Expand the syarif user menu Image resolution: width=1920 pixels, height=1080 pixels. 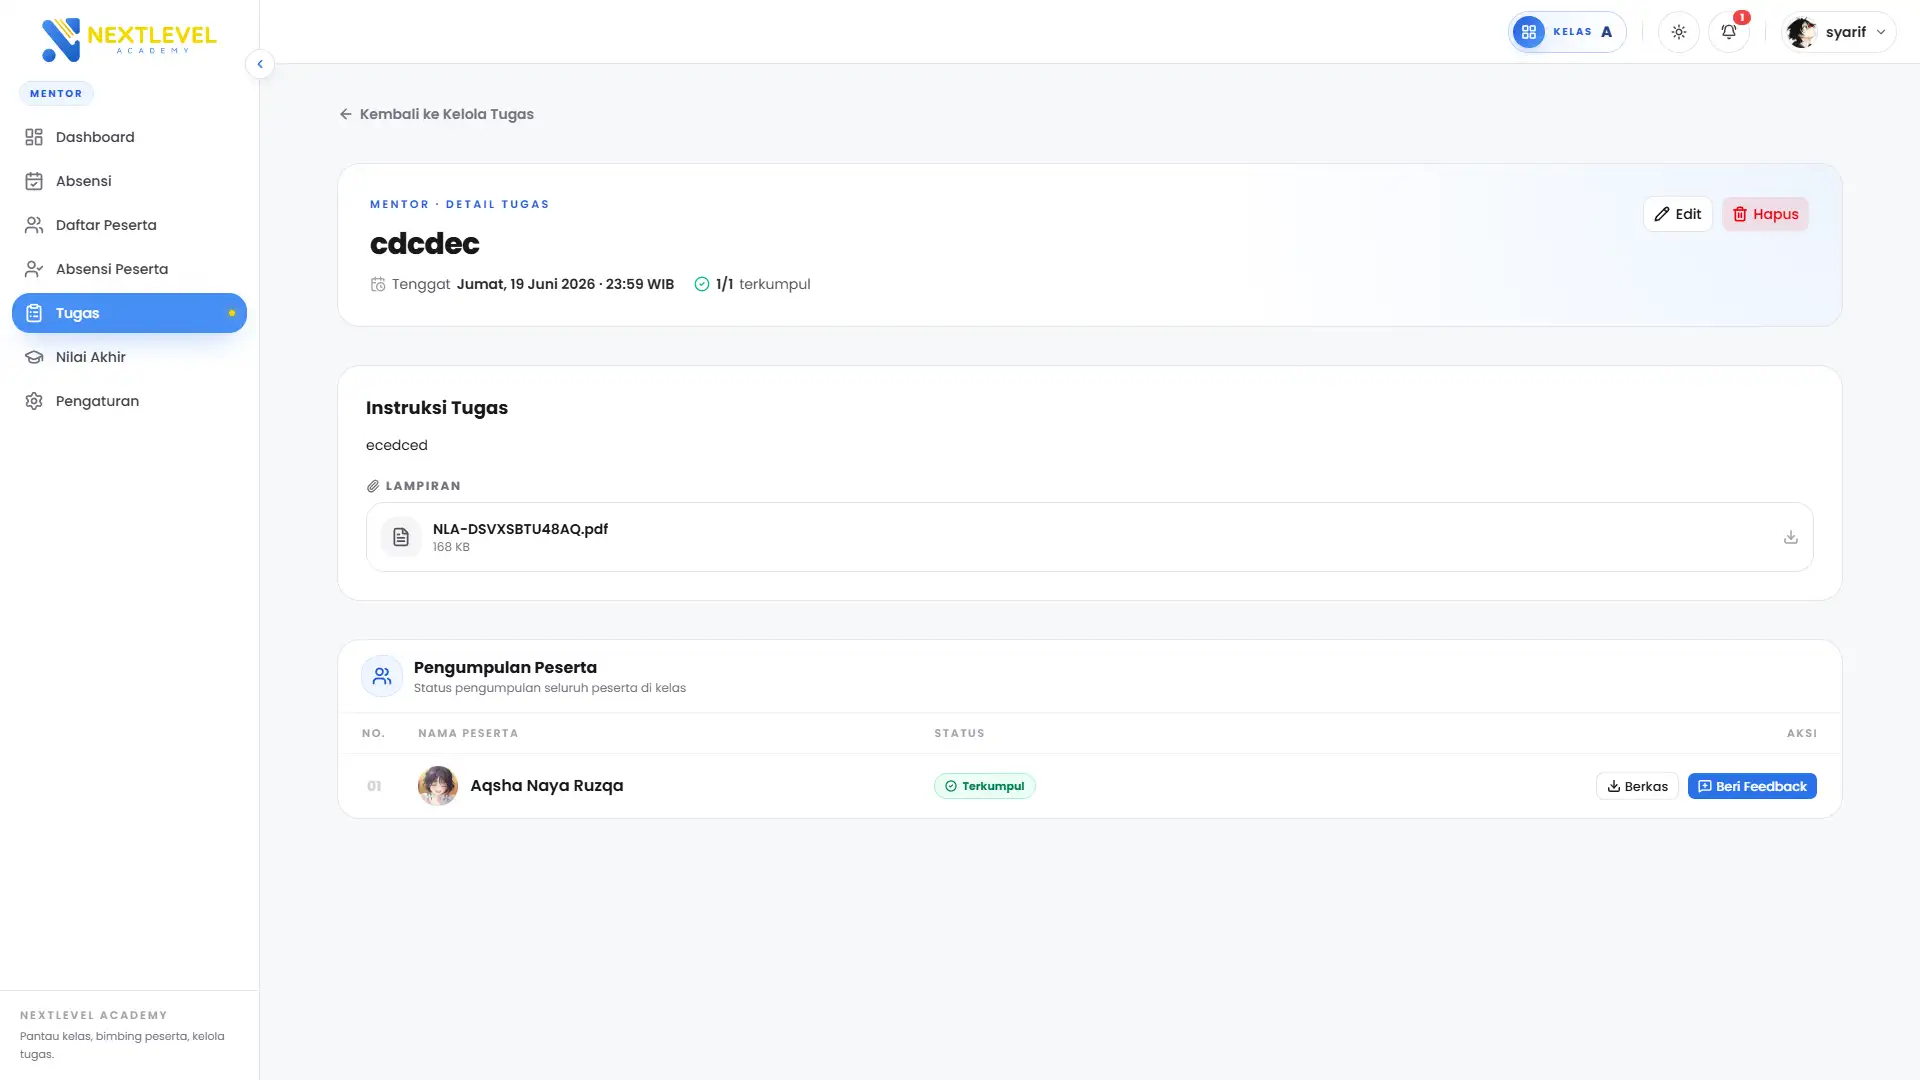(1838, 32)
